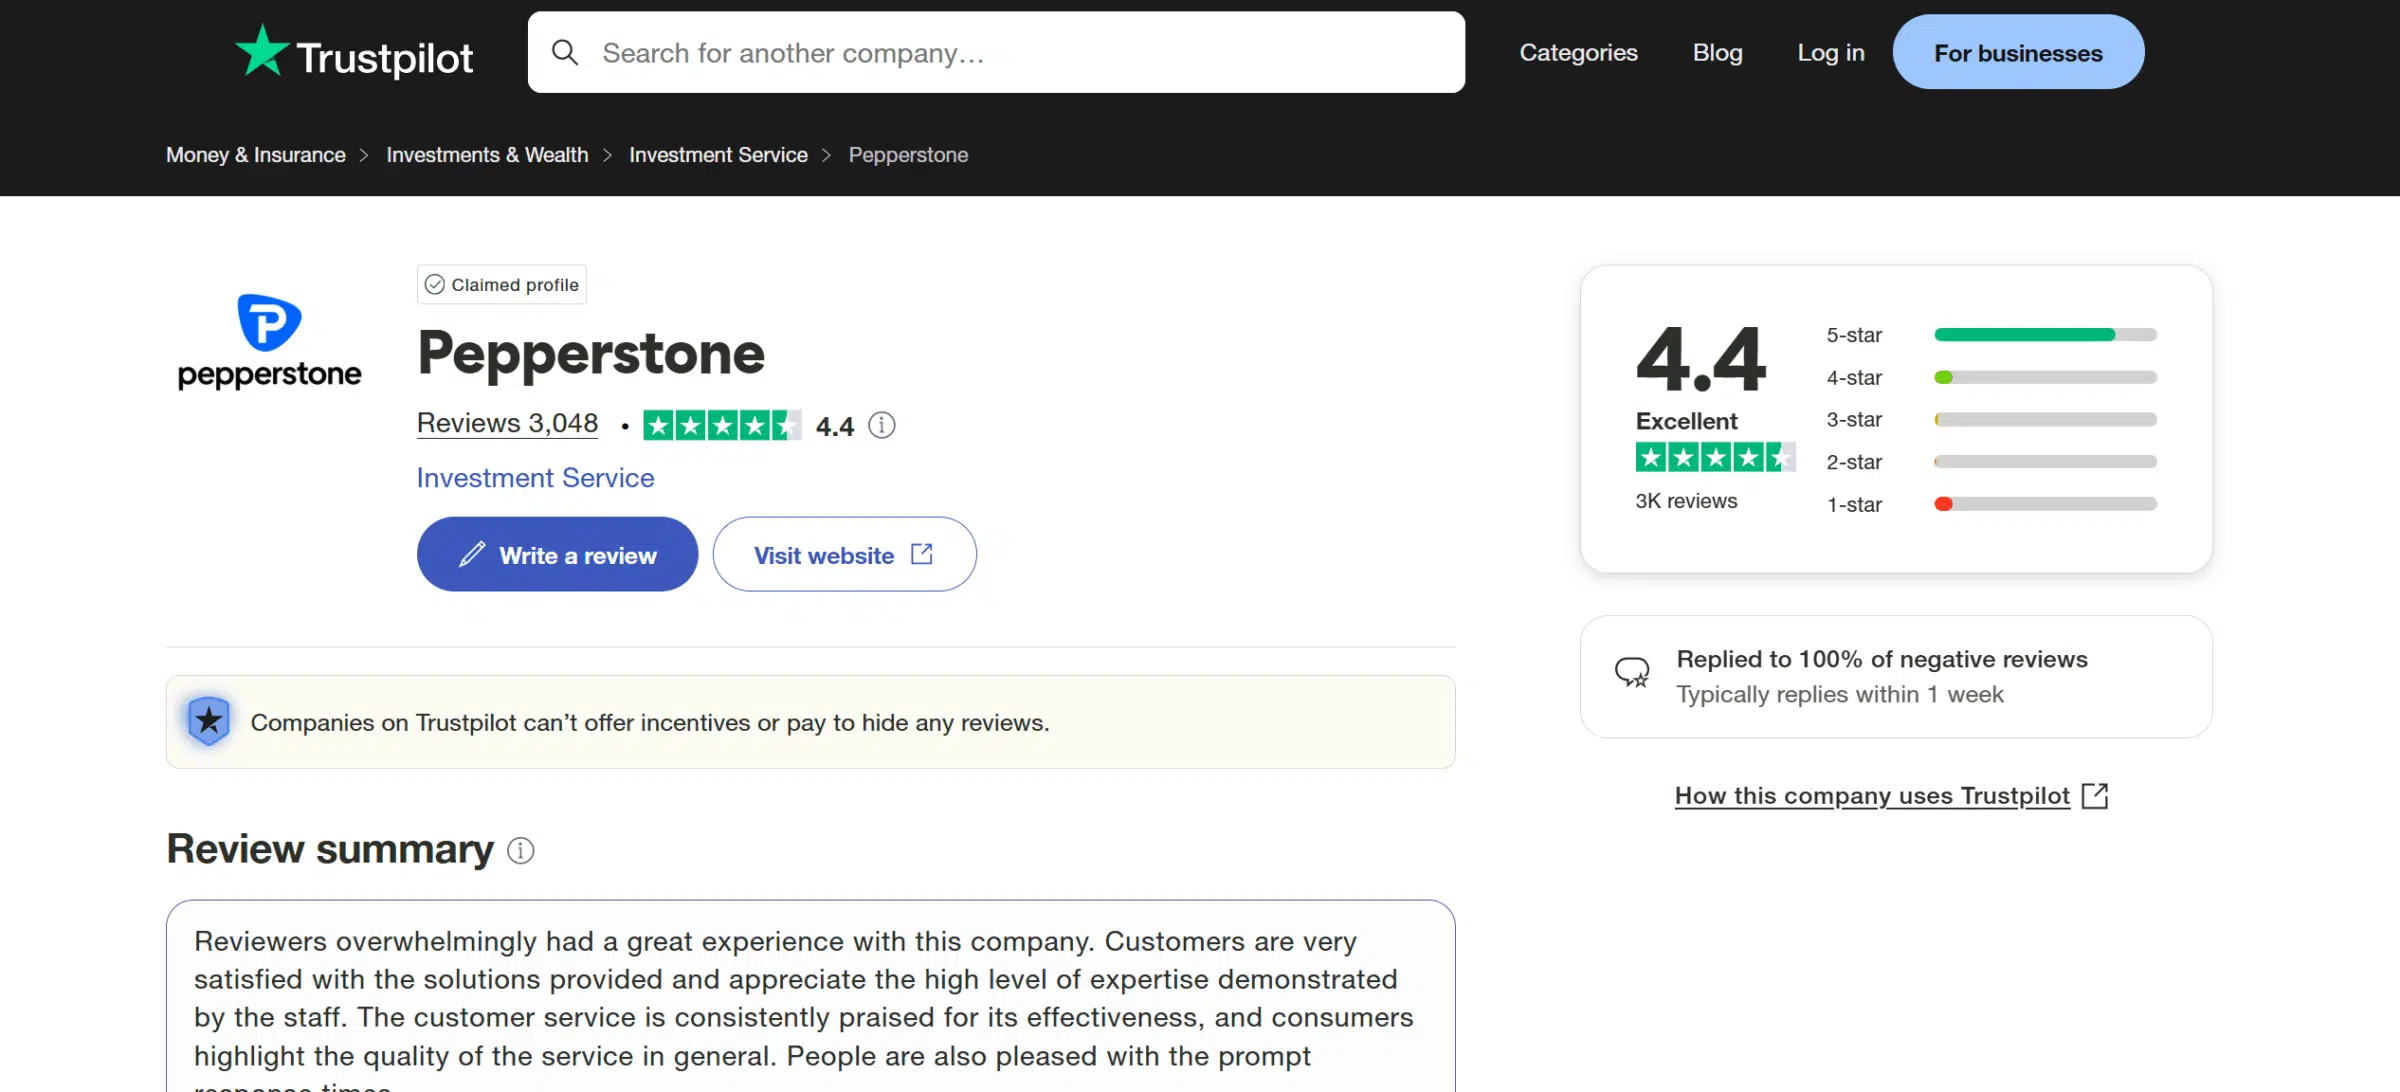Image resolution: width=2400 pixels, height=1092 pixels.
Task: Filter by the 1-star rating bar
Action: tap(2045, 504)
